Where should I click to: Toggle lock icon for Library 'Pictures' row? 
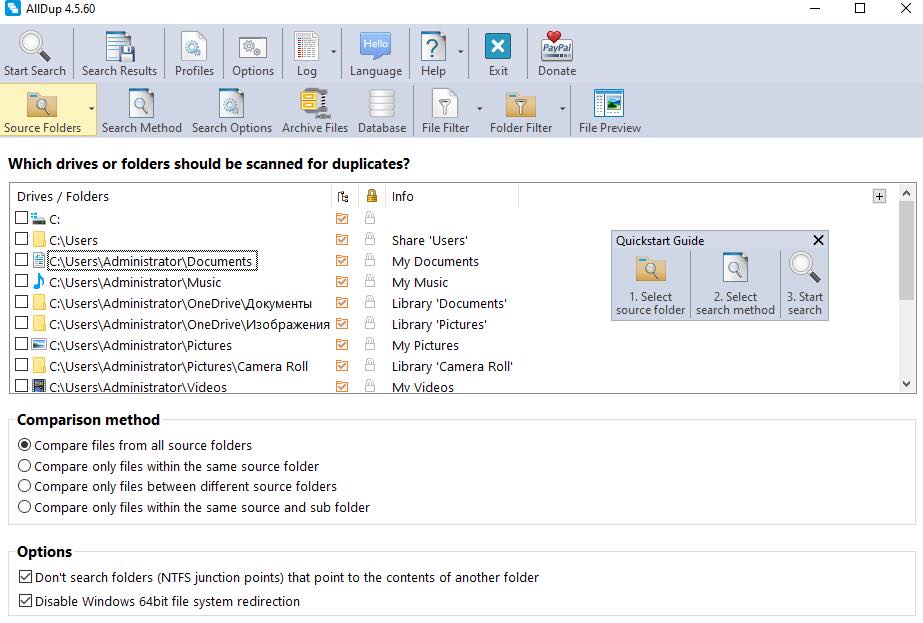(370, 323)
